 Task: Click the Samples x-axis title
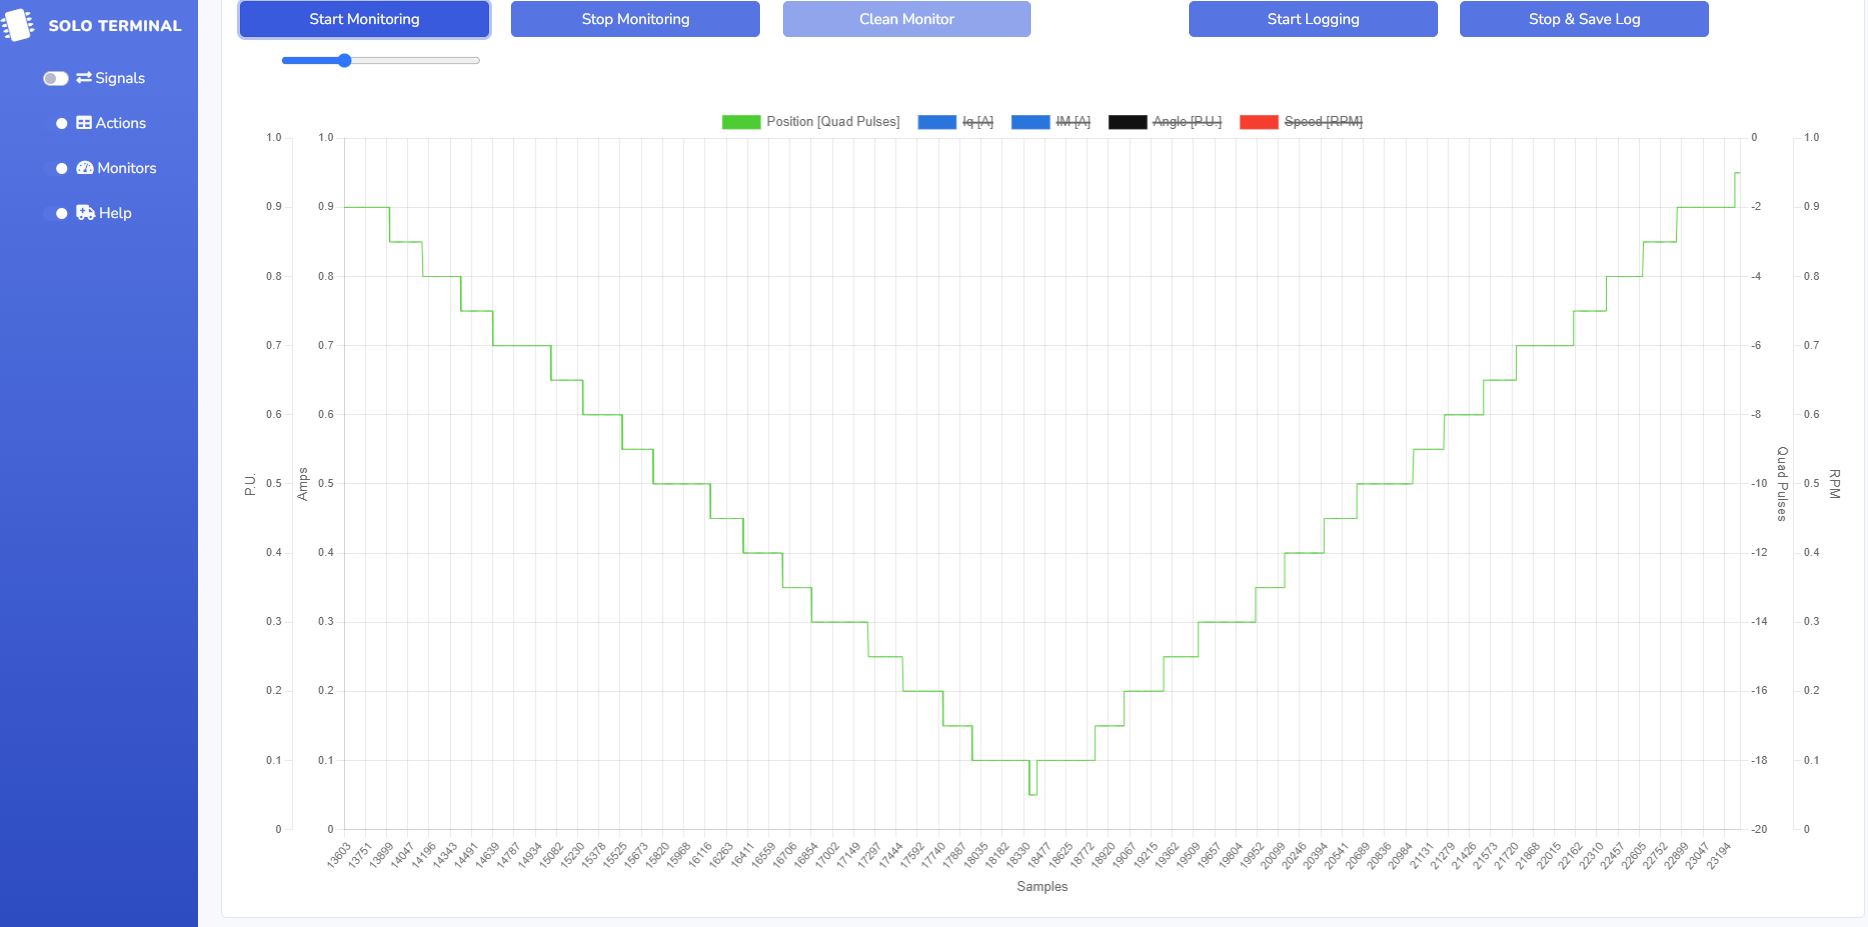1042,887
